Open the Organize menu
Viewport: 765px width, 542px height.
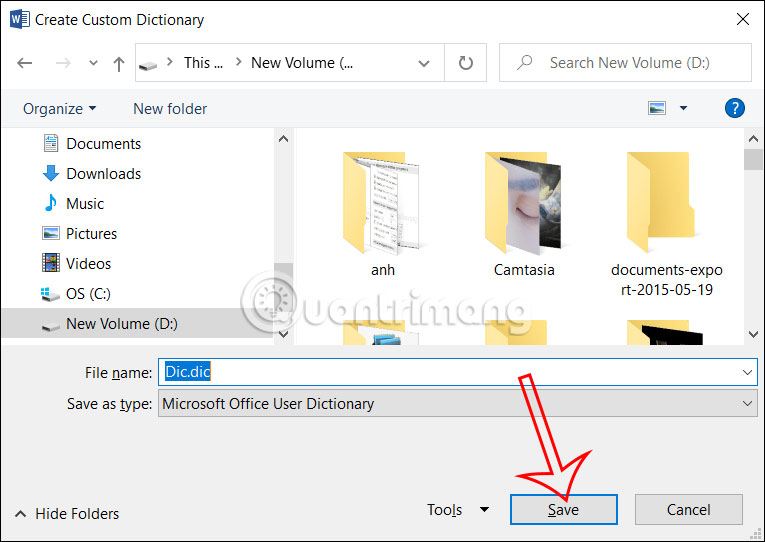[59, 108]
